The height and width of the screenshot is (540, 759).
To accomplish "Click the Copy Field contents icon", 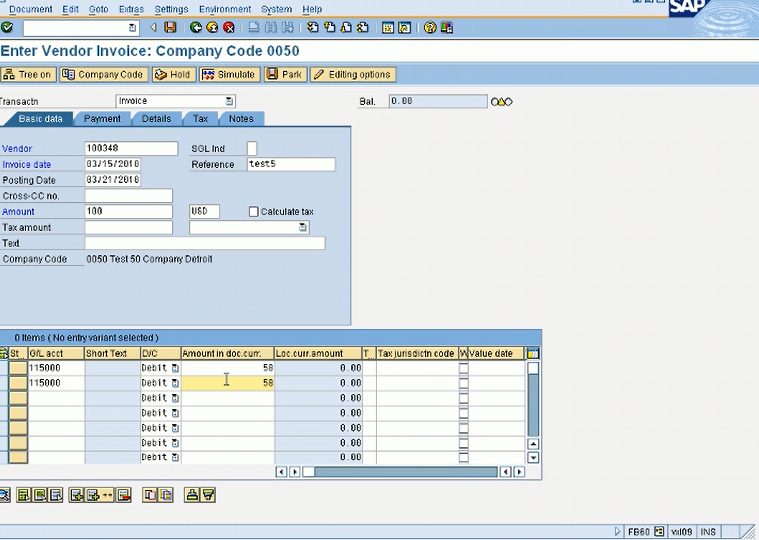I will [x=167, y=495].
